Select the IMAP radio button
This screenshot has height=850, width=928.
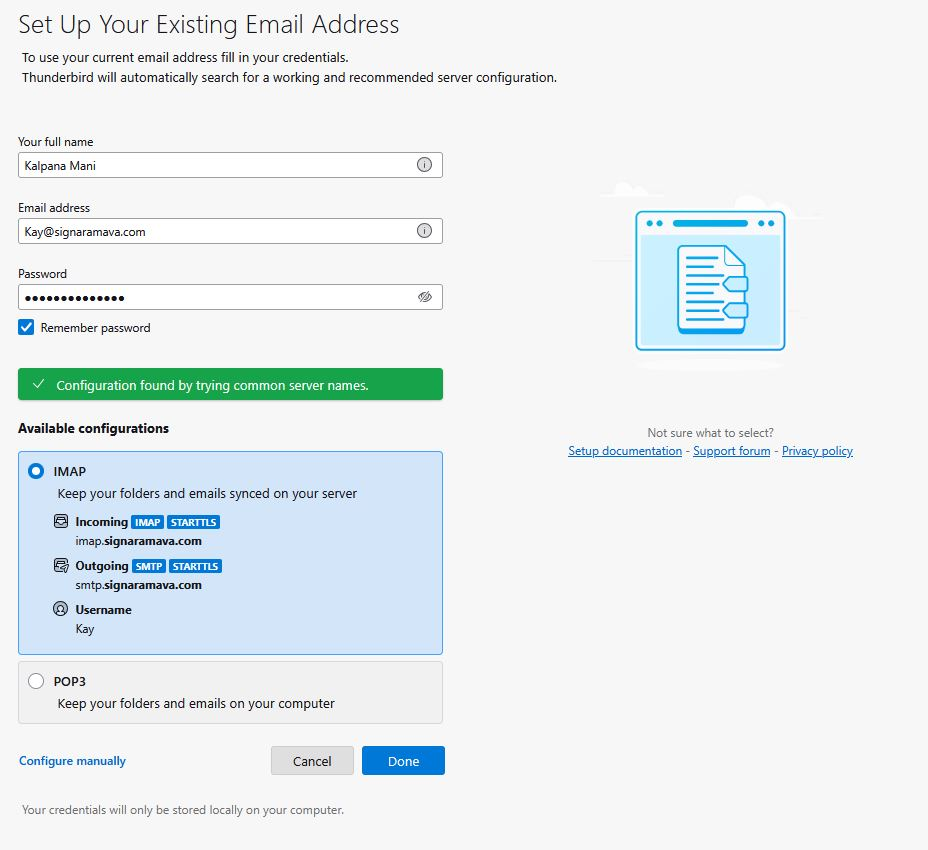(37, 471)
